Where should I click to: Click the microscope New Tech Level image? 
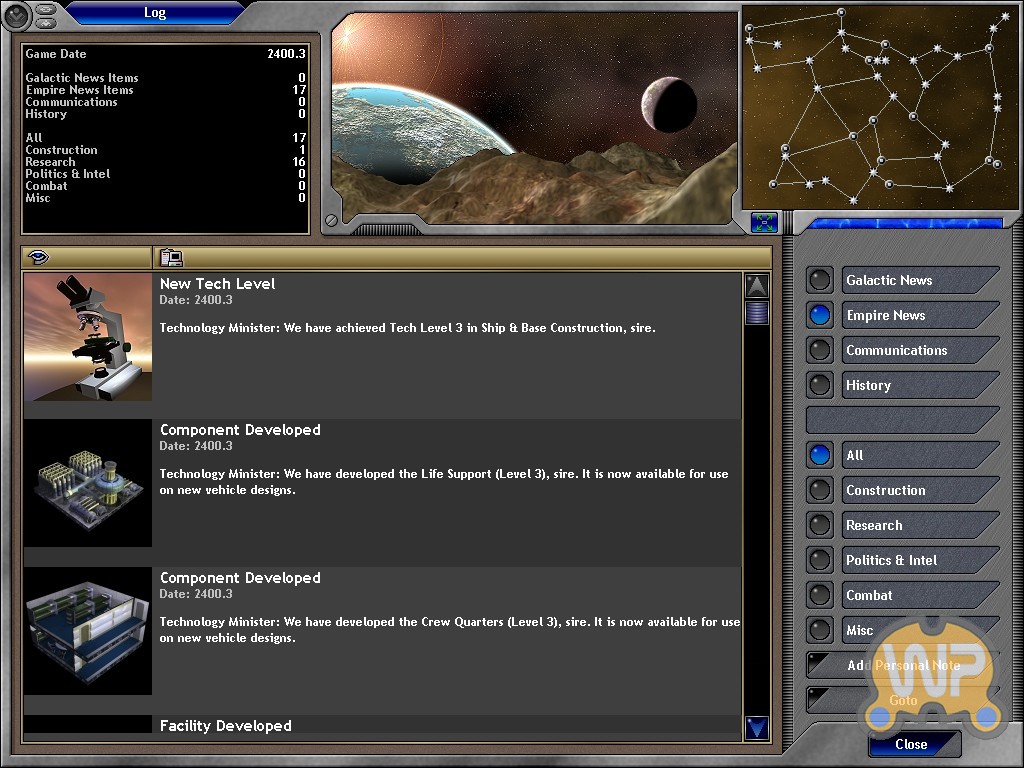[x=88, y=337]
